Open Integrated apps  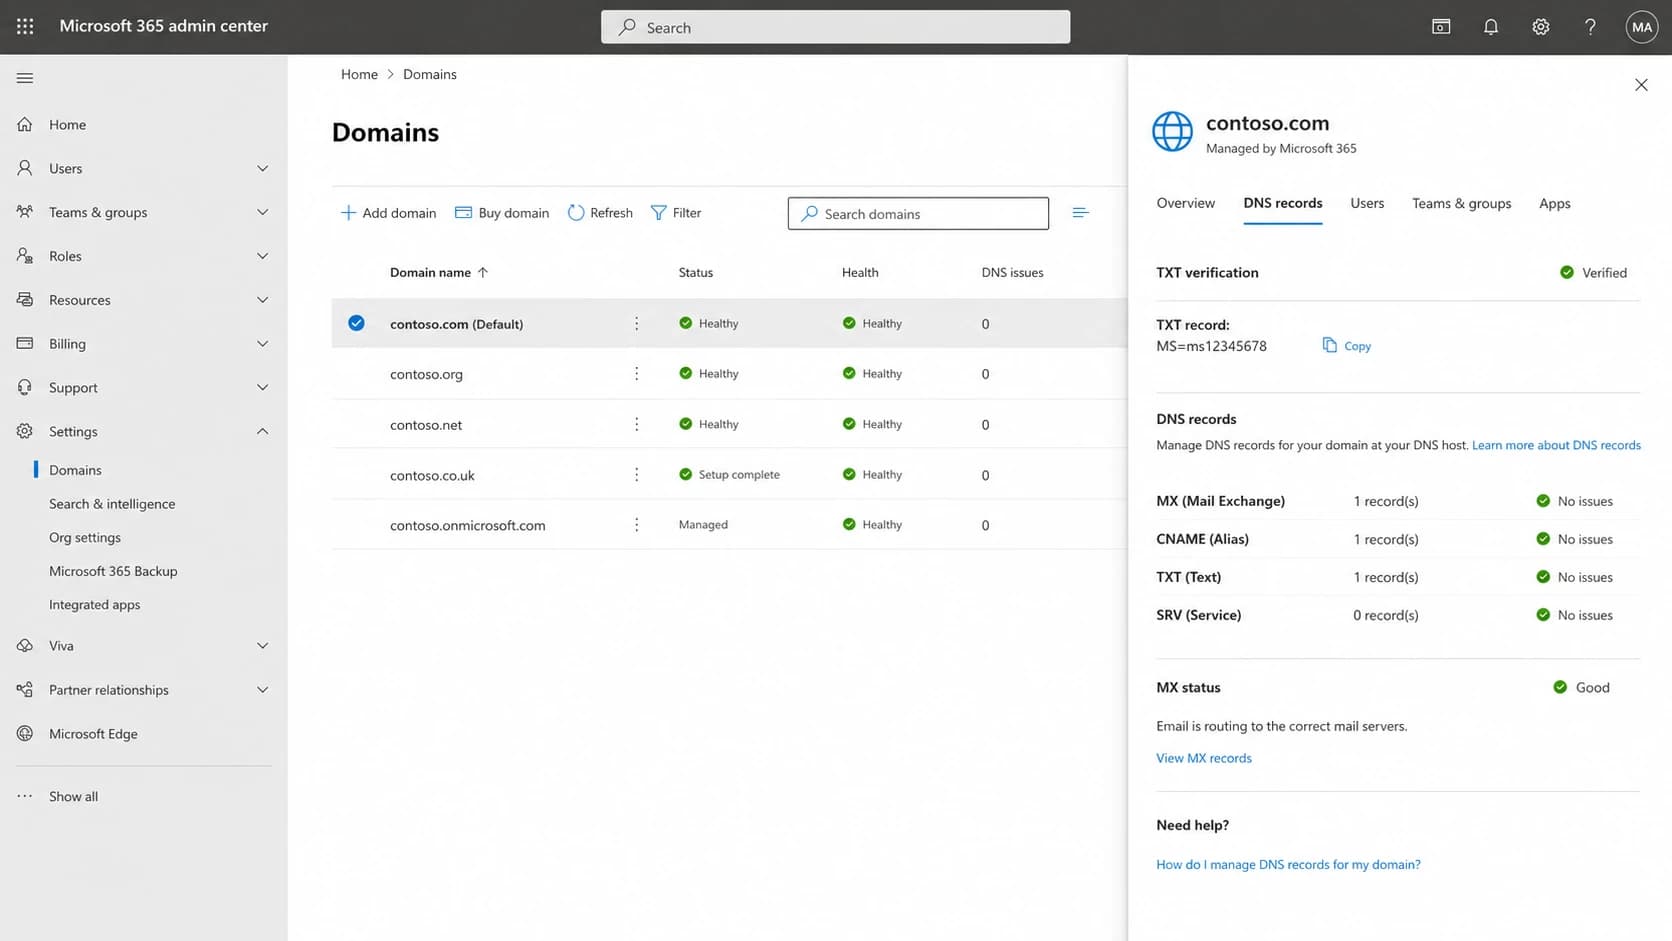94,604
